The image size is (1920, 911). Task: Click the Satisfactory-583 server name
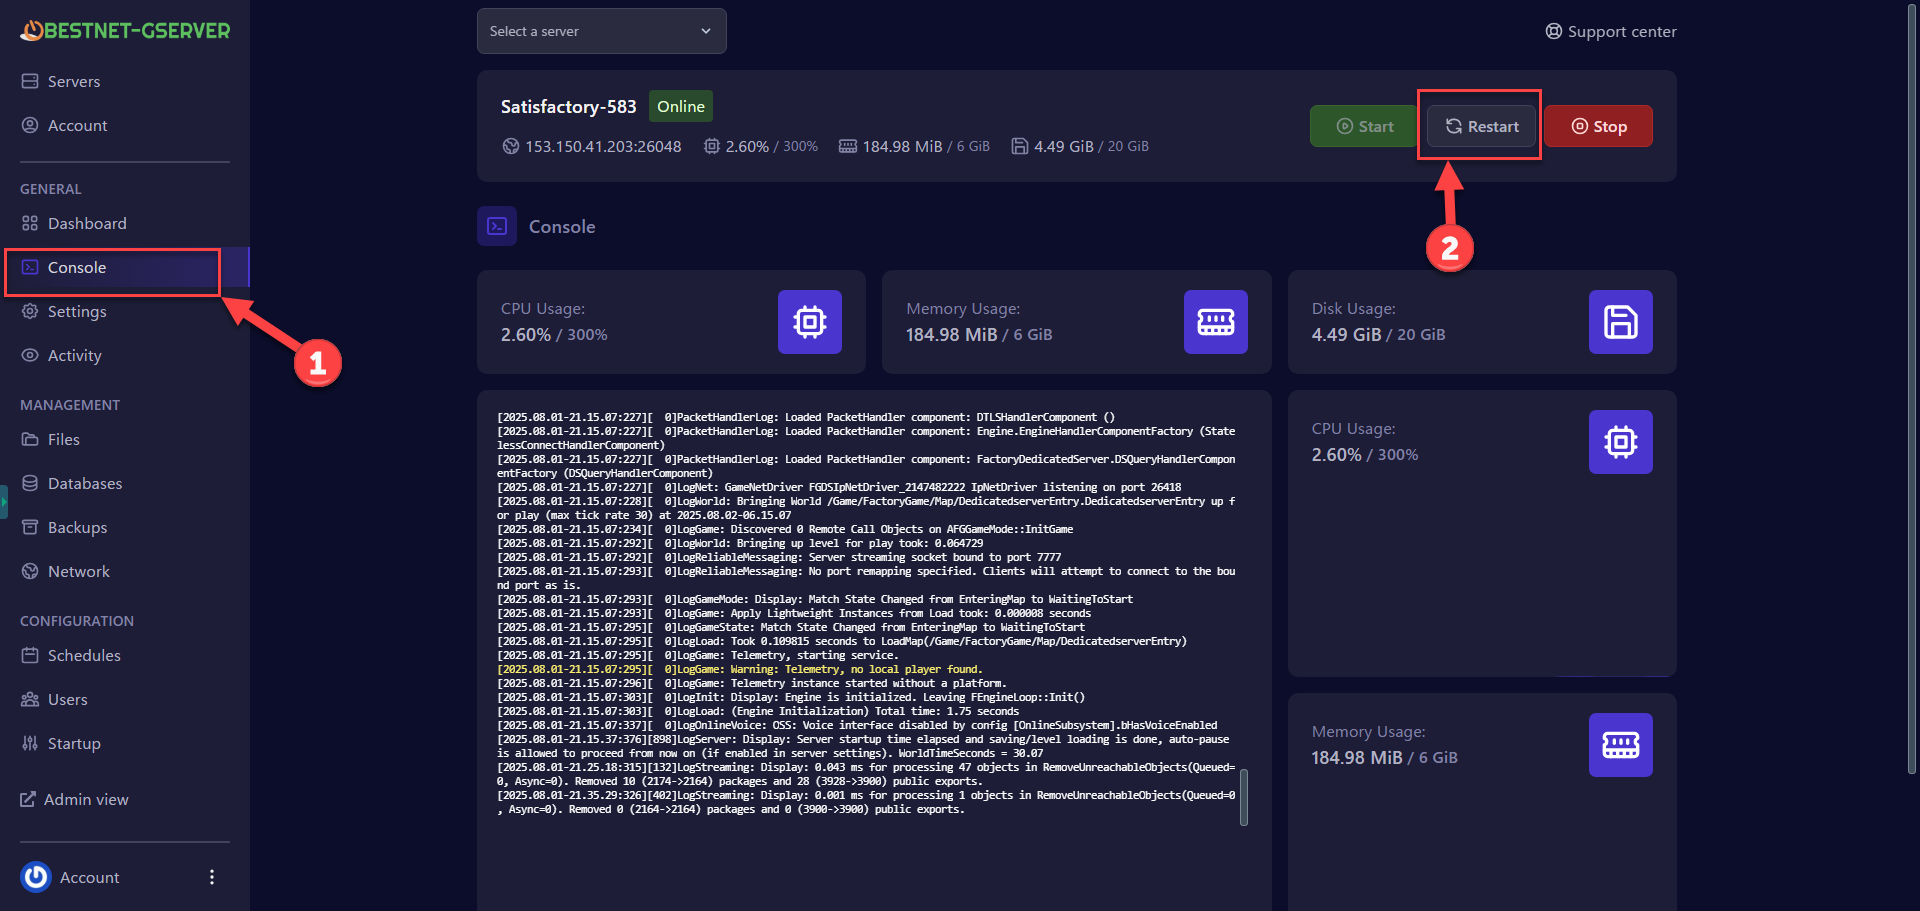[568, 106]
